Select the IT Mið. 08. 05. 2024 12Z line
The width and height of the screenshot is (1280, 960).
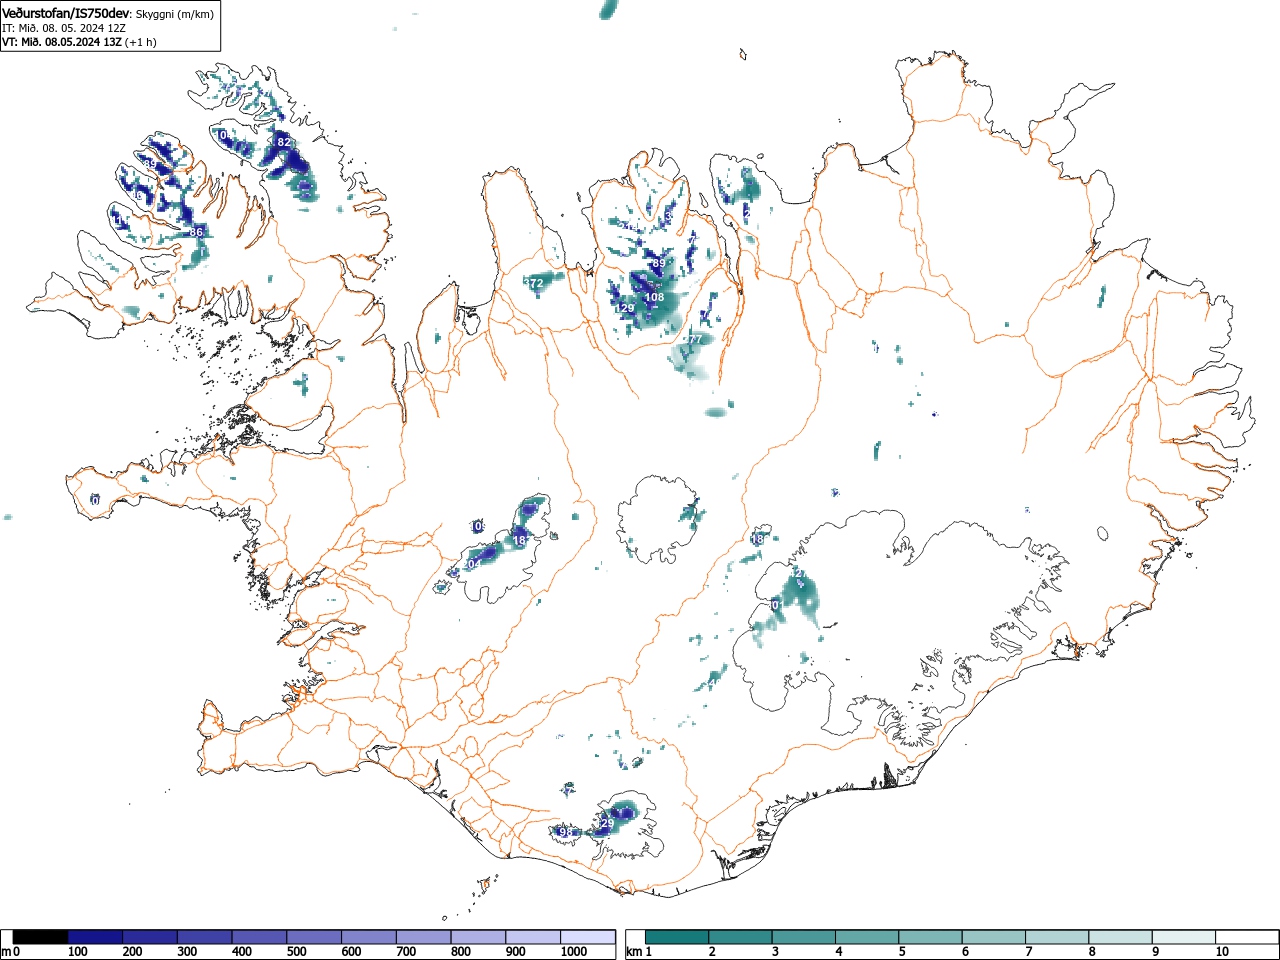tap(64, 28)
